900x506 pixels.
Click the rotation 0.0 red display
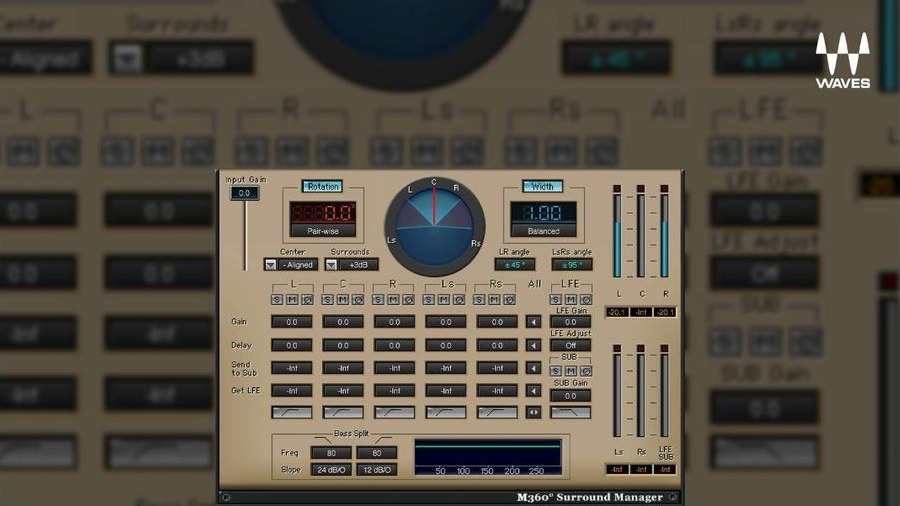tap(323, 213)
